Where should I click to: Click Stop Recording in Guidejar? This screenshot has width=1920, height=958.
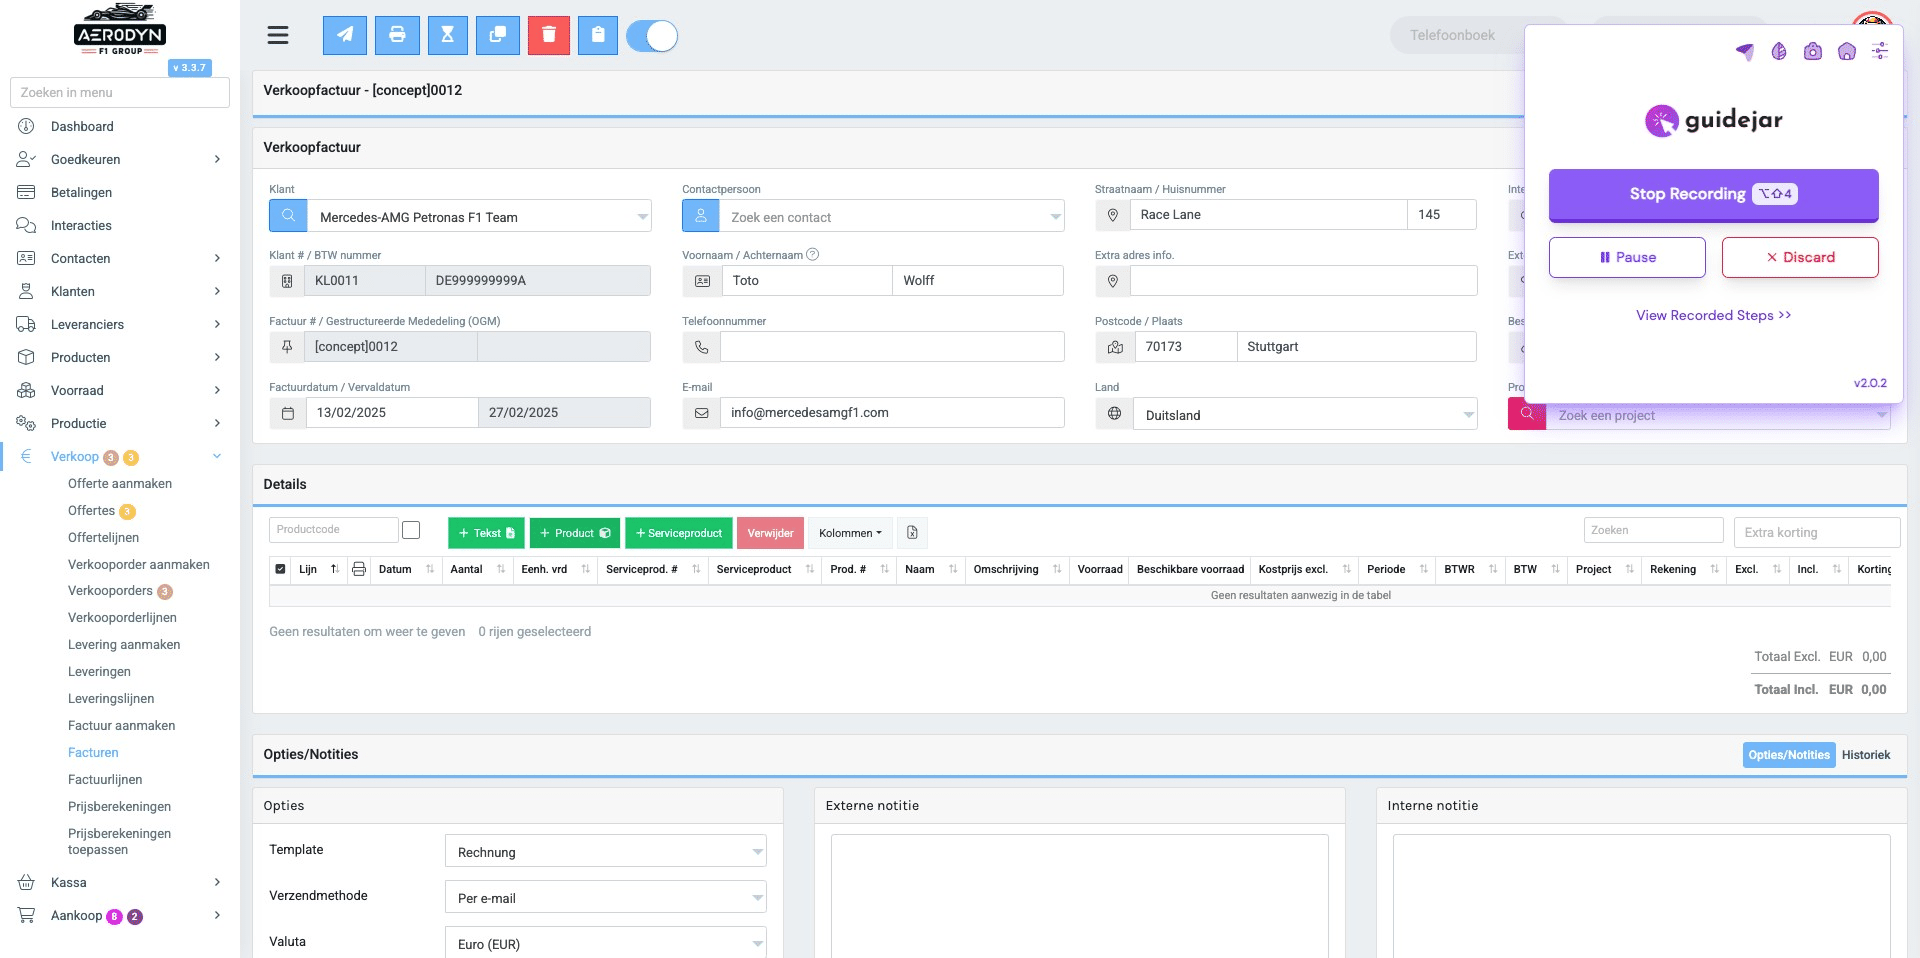[1714, 194]
